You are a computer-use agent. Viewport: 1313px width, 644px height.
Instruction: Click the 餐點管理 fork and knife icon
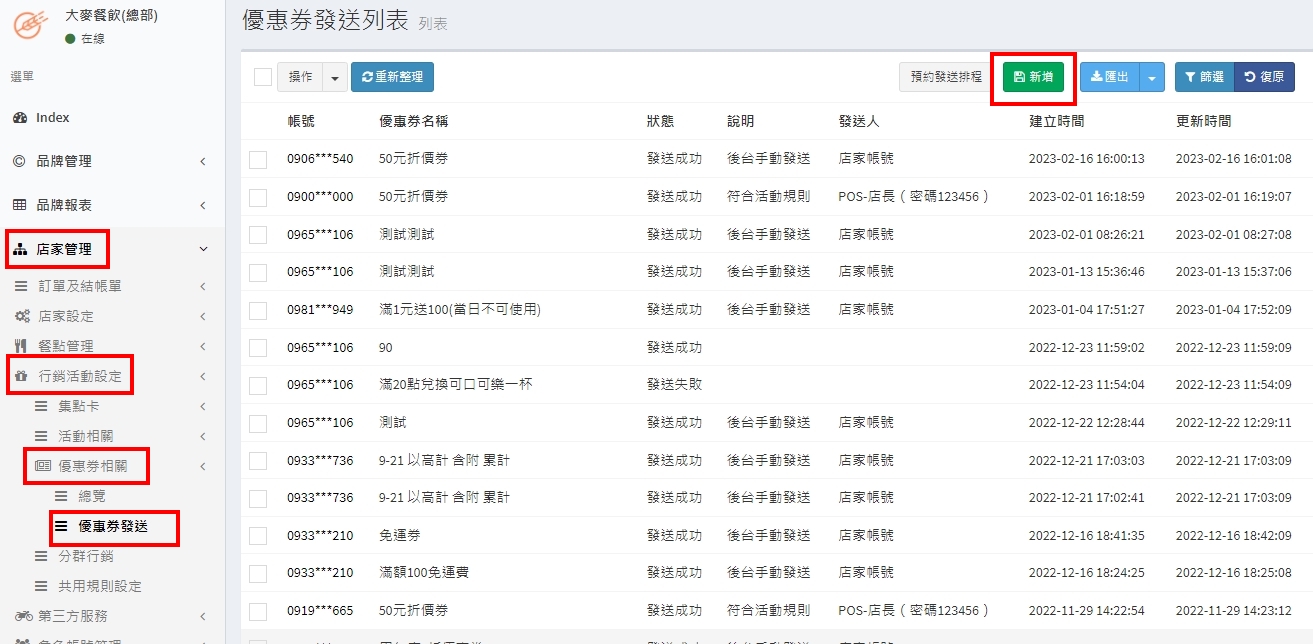[21, 346]
